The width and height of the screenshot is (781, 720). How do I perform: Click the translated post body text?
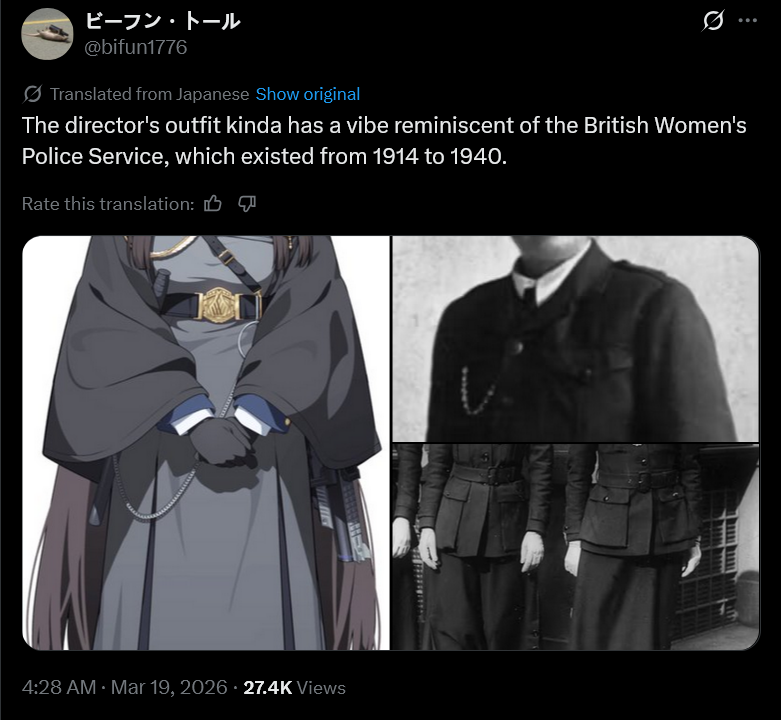384,141
